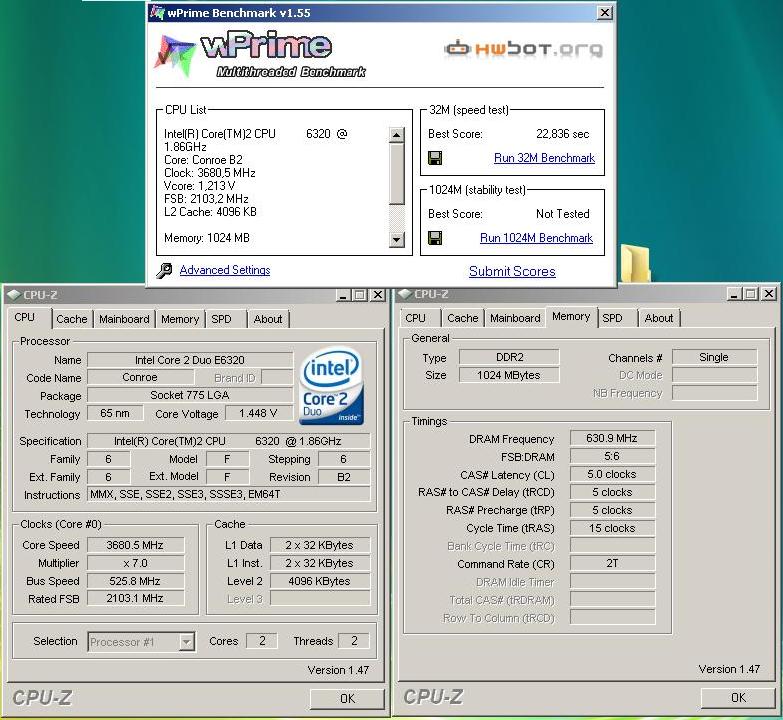Click save icon beside Run 1024M Benchmark
The height and width of the screenshot is (720, 783).
(x=435, y=238)
